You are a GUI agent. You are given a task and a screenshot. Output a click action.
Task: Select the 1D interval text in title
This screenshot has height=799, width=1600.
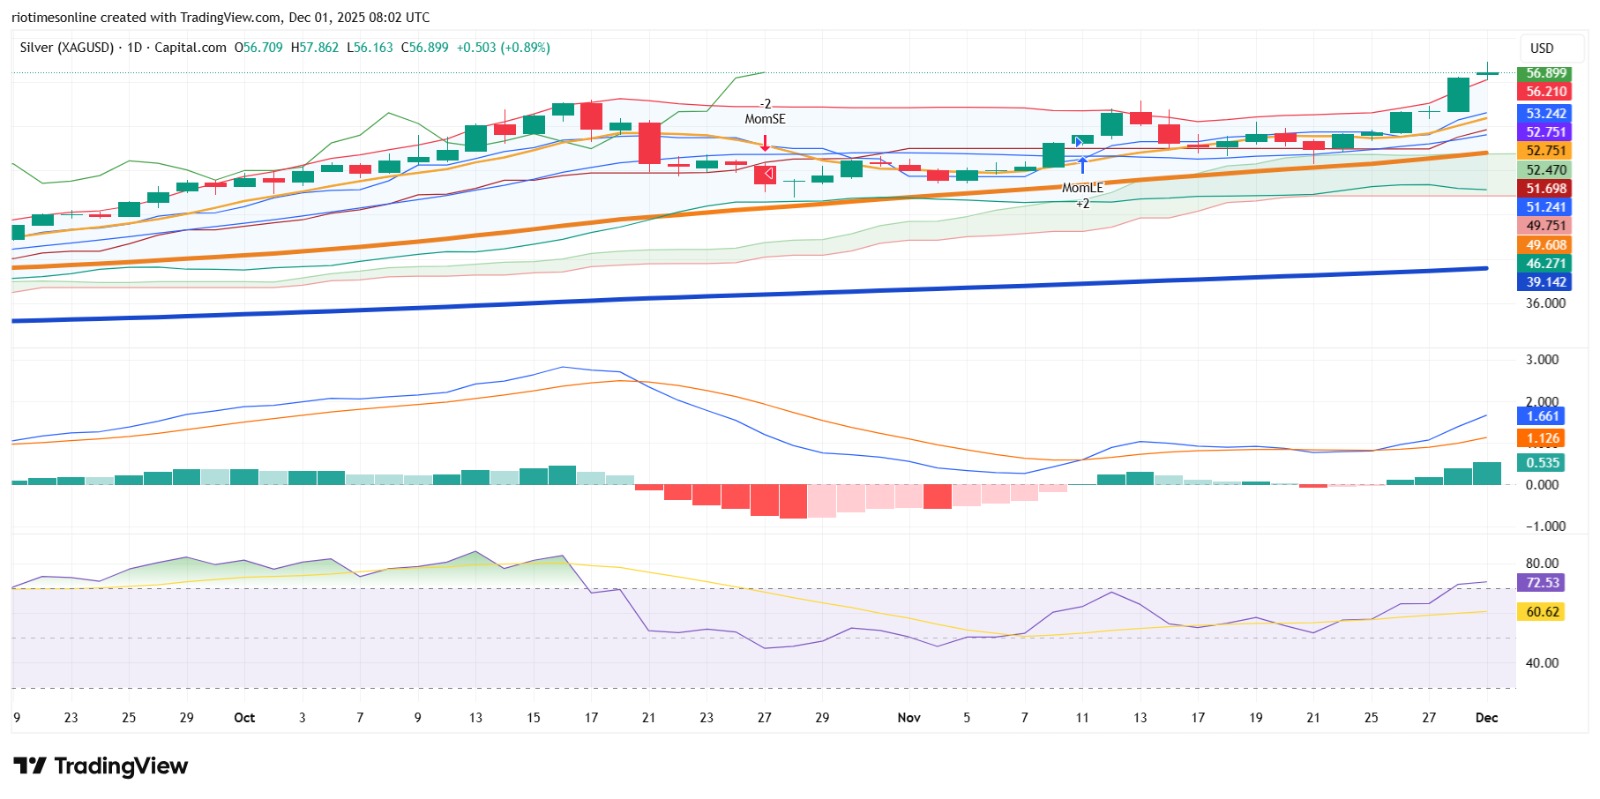pos(135,47)
